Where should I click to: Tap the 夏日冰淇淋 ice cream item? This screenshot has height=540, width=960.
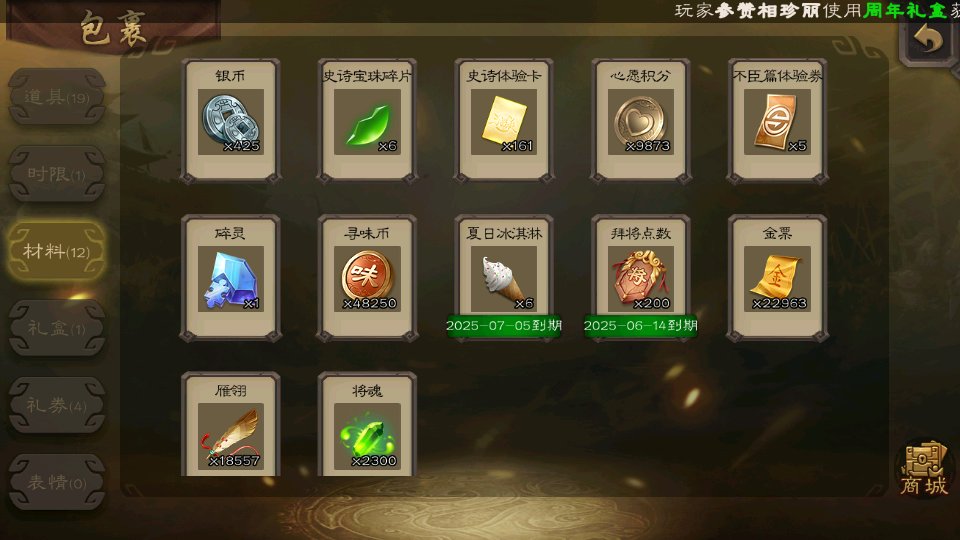tap(504, 278)
